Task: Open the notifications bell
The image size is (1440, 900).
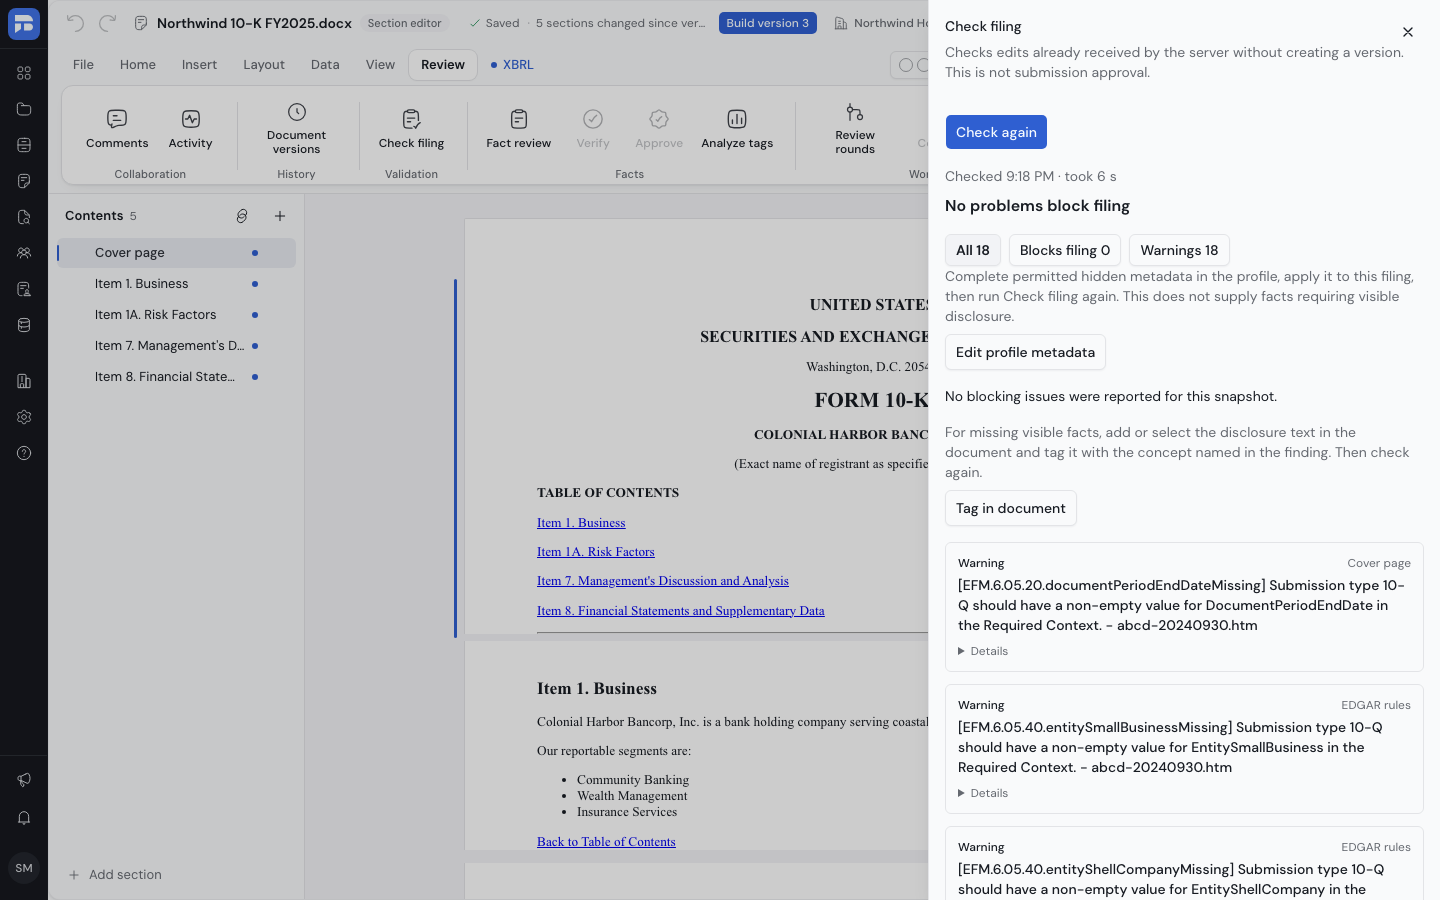Action: pos(24,818)
